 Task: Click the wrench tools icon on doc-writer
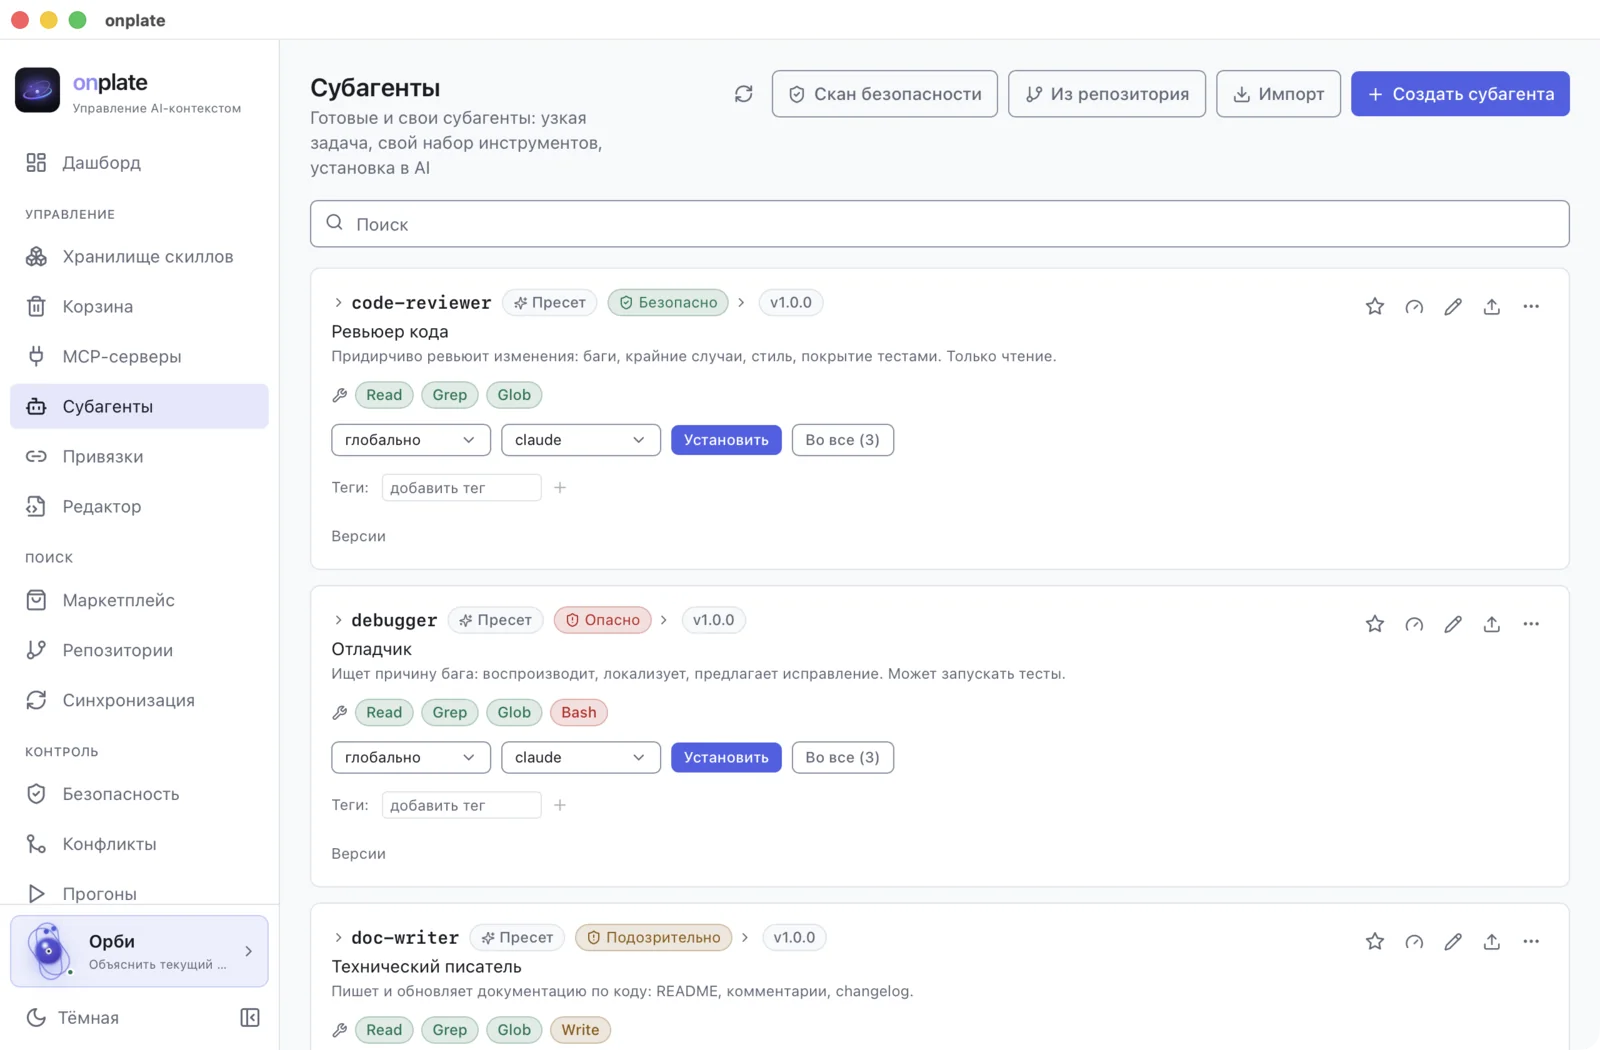click(340, 1030)
